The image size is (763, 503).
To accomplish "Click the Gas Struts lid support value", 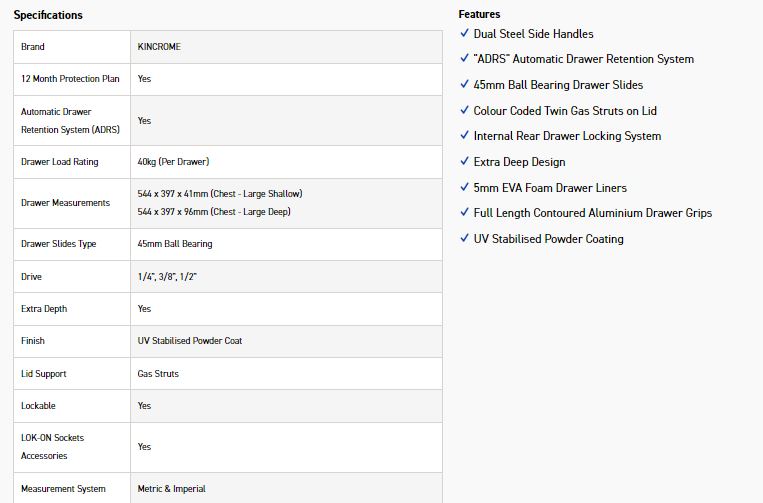I will click(158, 373).
